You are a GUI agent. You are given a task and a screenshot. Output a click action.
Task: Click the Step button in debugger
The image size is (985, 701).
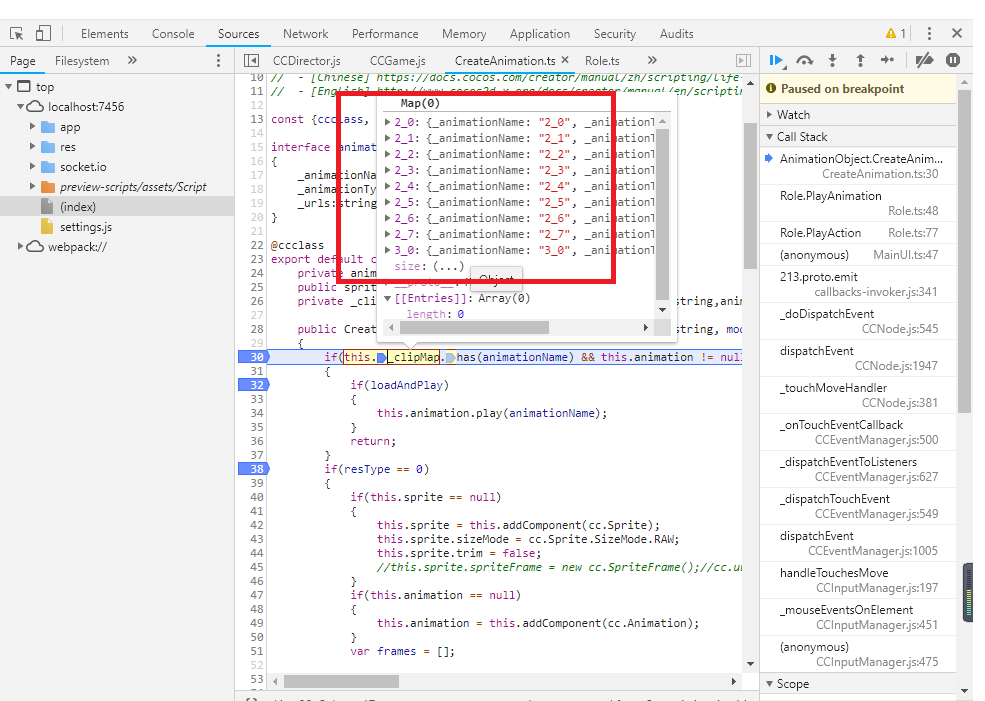pyautogui.click(x=887, y=60)
